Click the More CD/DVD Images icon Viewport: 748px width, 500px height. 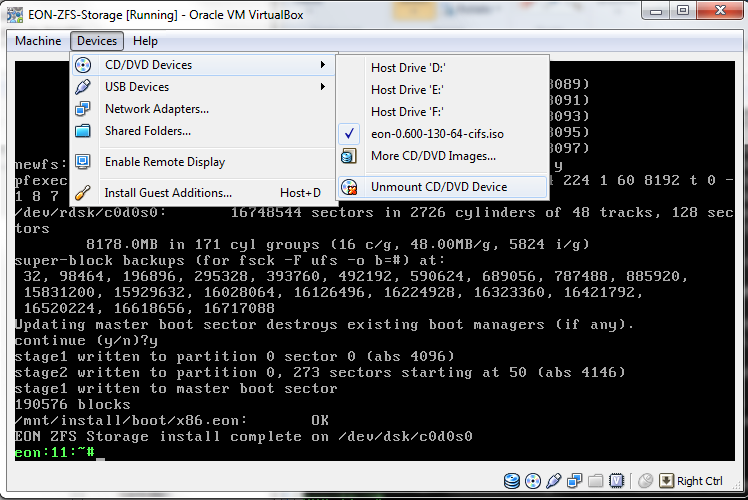[x=349, y=156]
